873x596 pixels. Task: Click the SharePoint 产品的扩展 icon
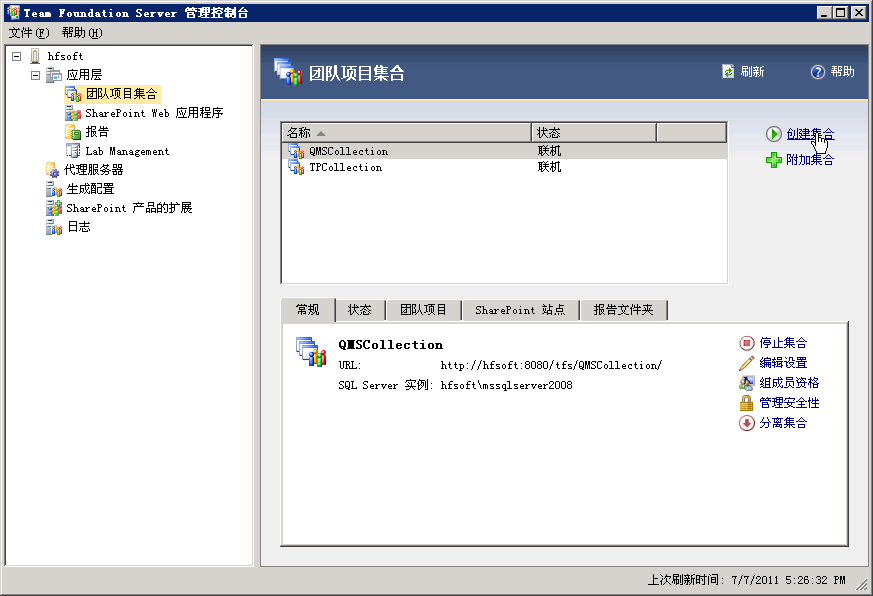(x=53, y=208)
